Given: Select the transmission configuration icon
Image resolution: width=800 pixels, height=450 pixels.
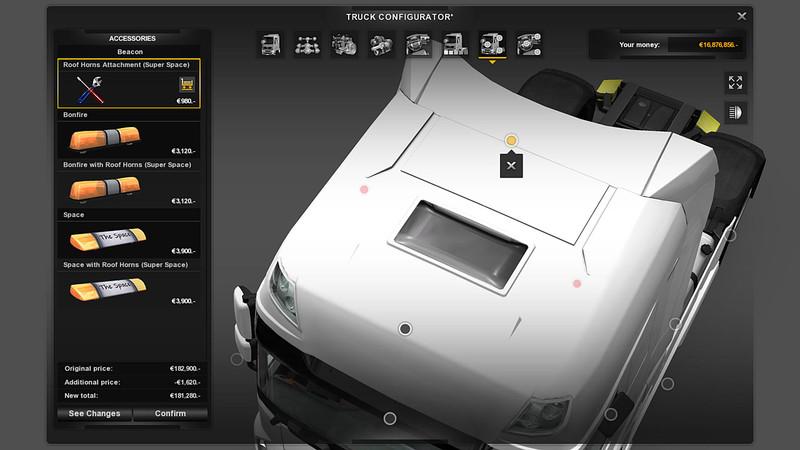Looking at the screenshot, I should coord(380,44).
